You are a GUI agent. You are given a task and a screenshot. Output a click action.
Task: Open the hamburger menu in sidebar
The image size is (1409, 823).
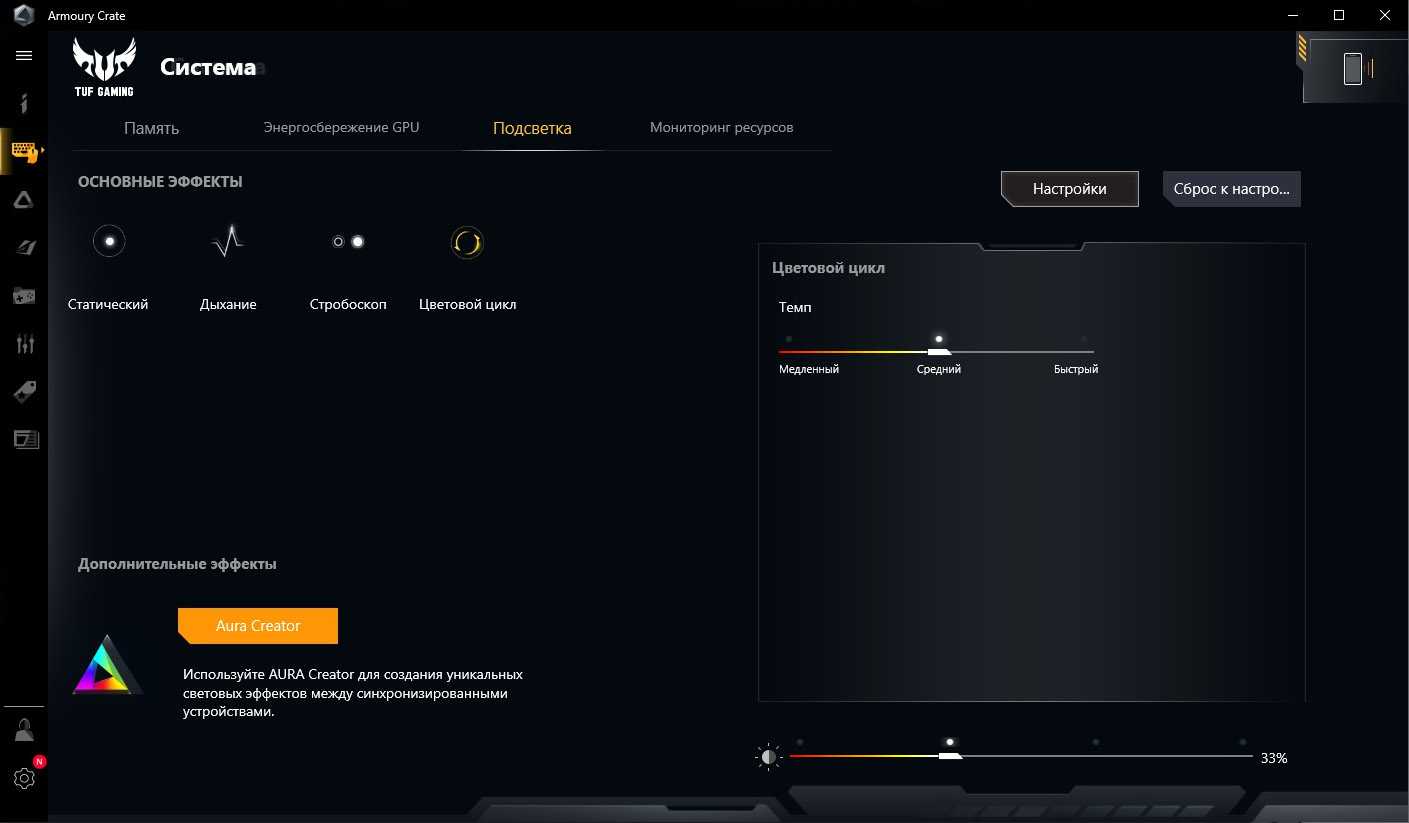tap(24, 56)
